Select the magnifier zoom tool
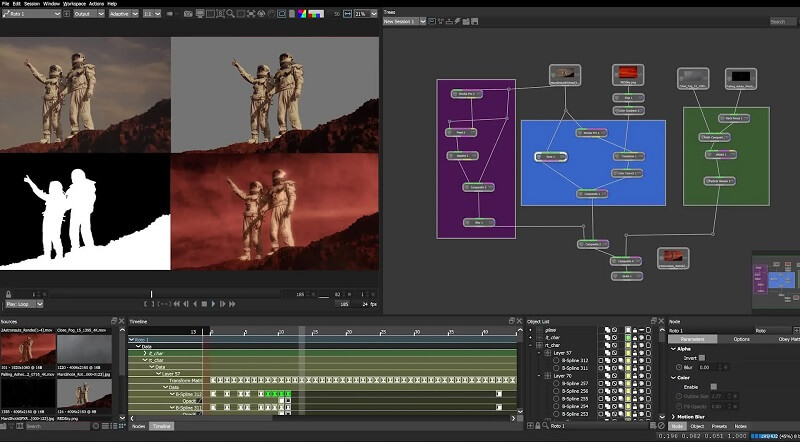Screen dimensions: 800x442 click(230, 14)
